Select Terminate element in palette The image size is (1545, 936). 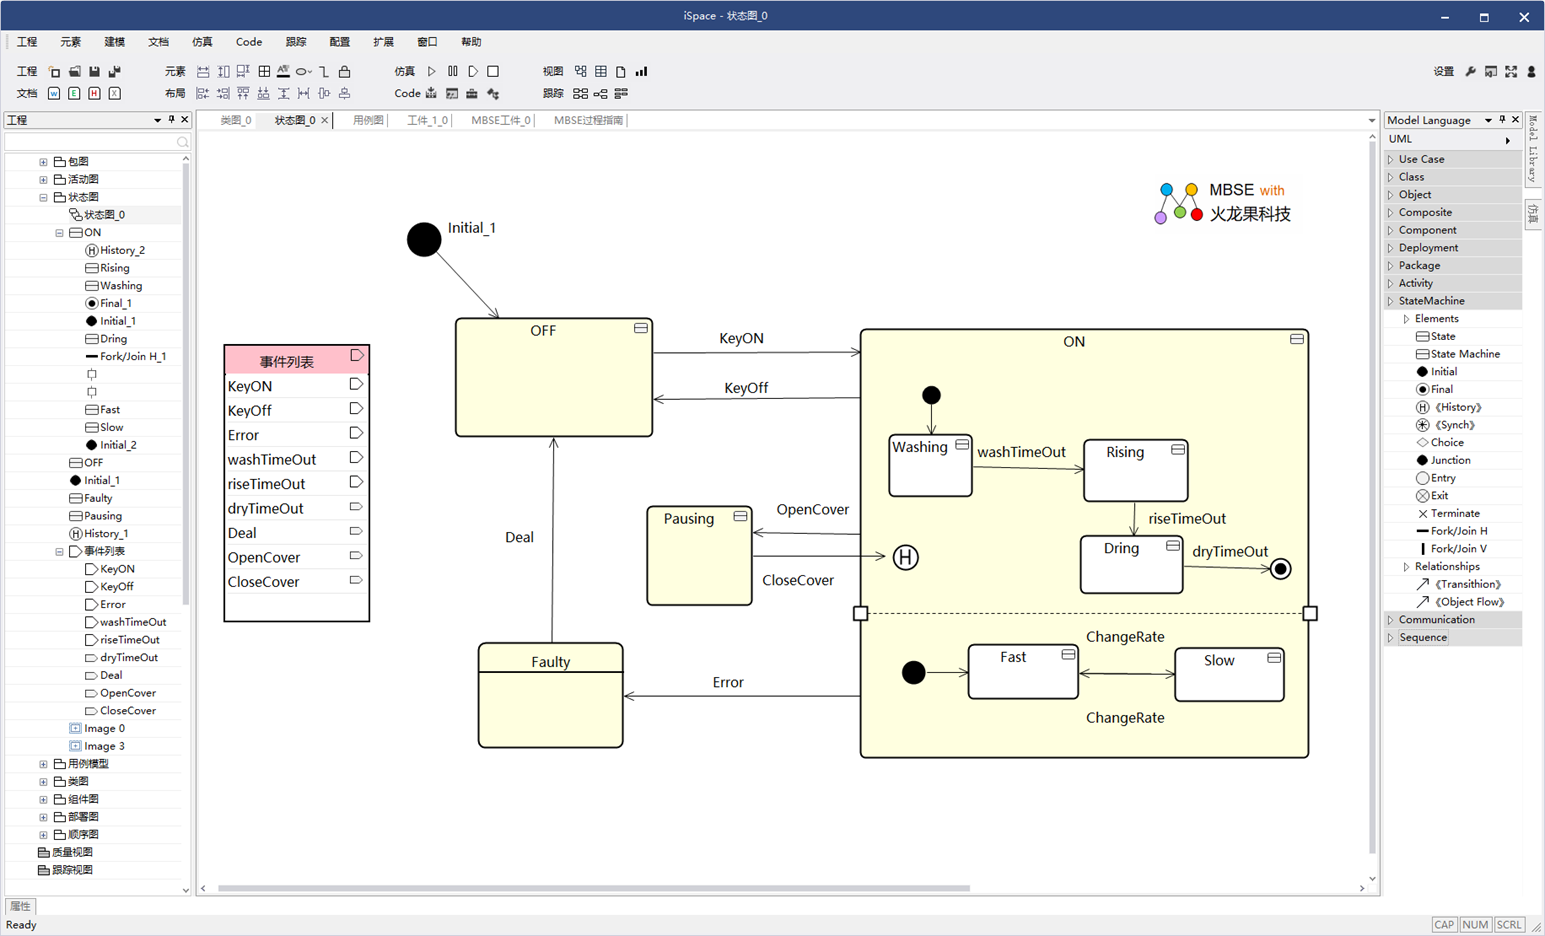point(1448,514)
